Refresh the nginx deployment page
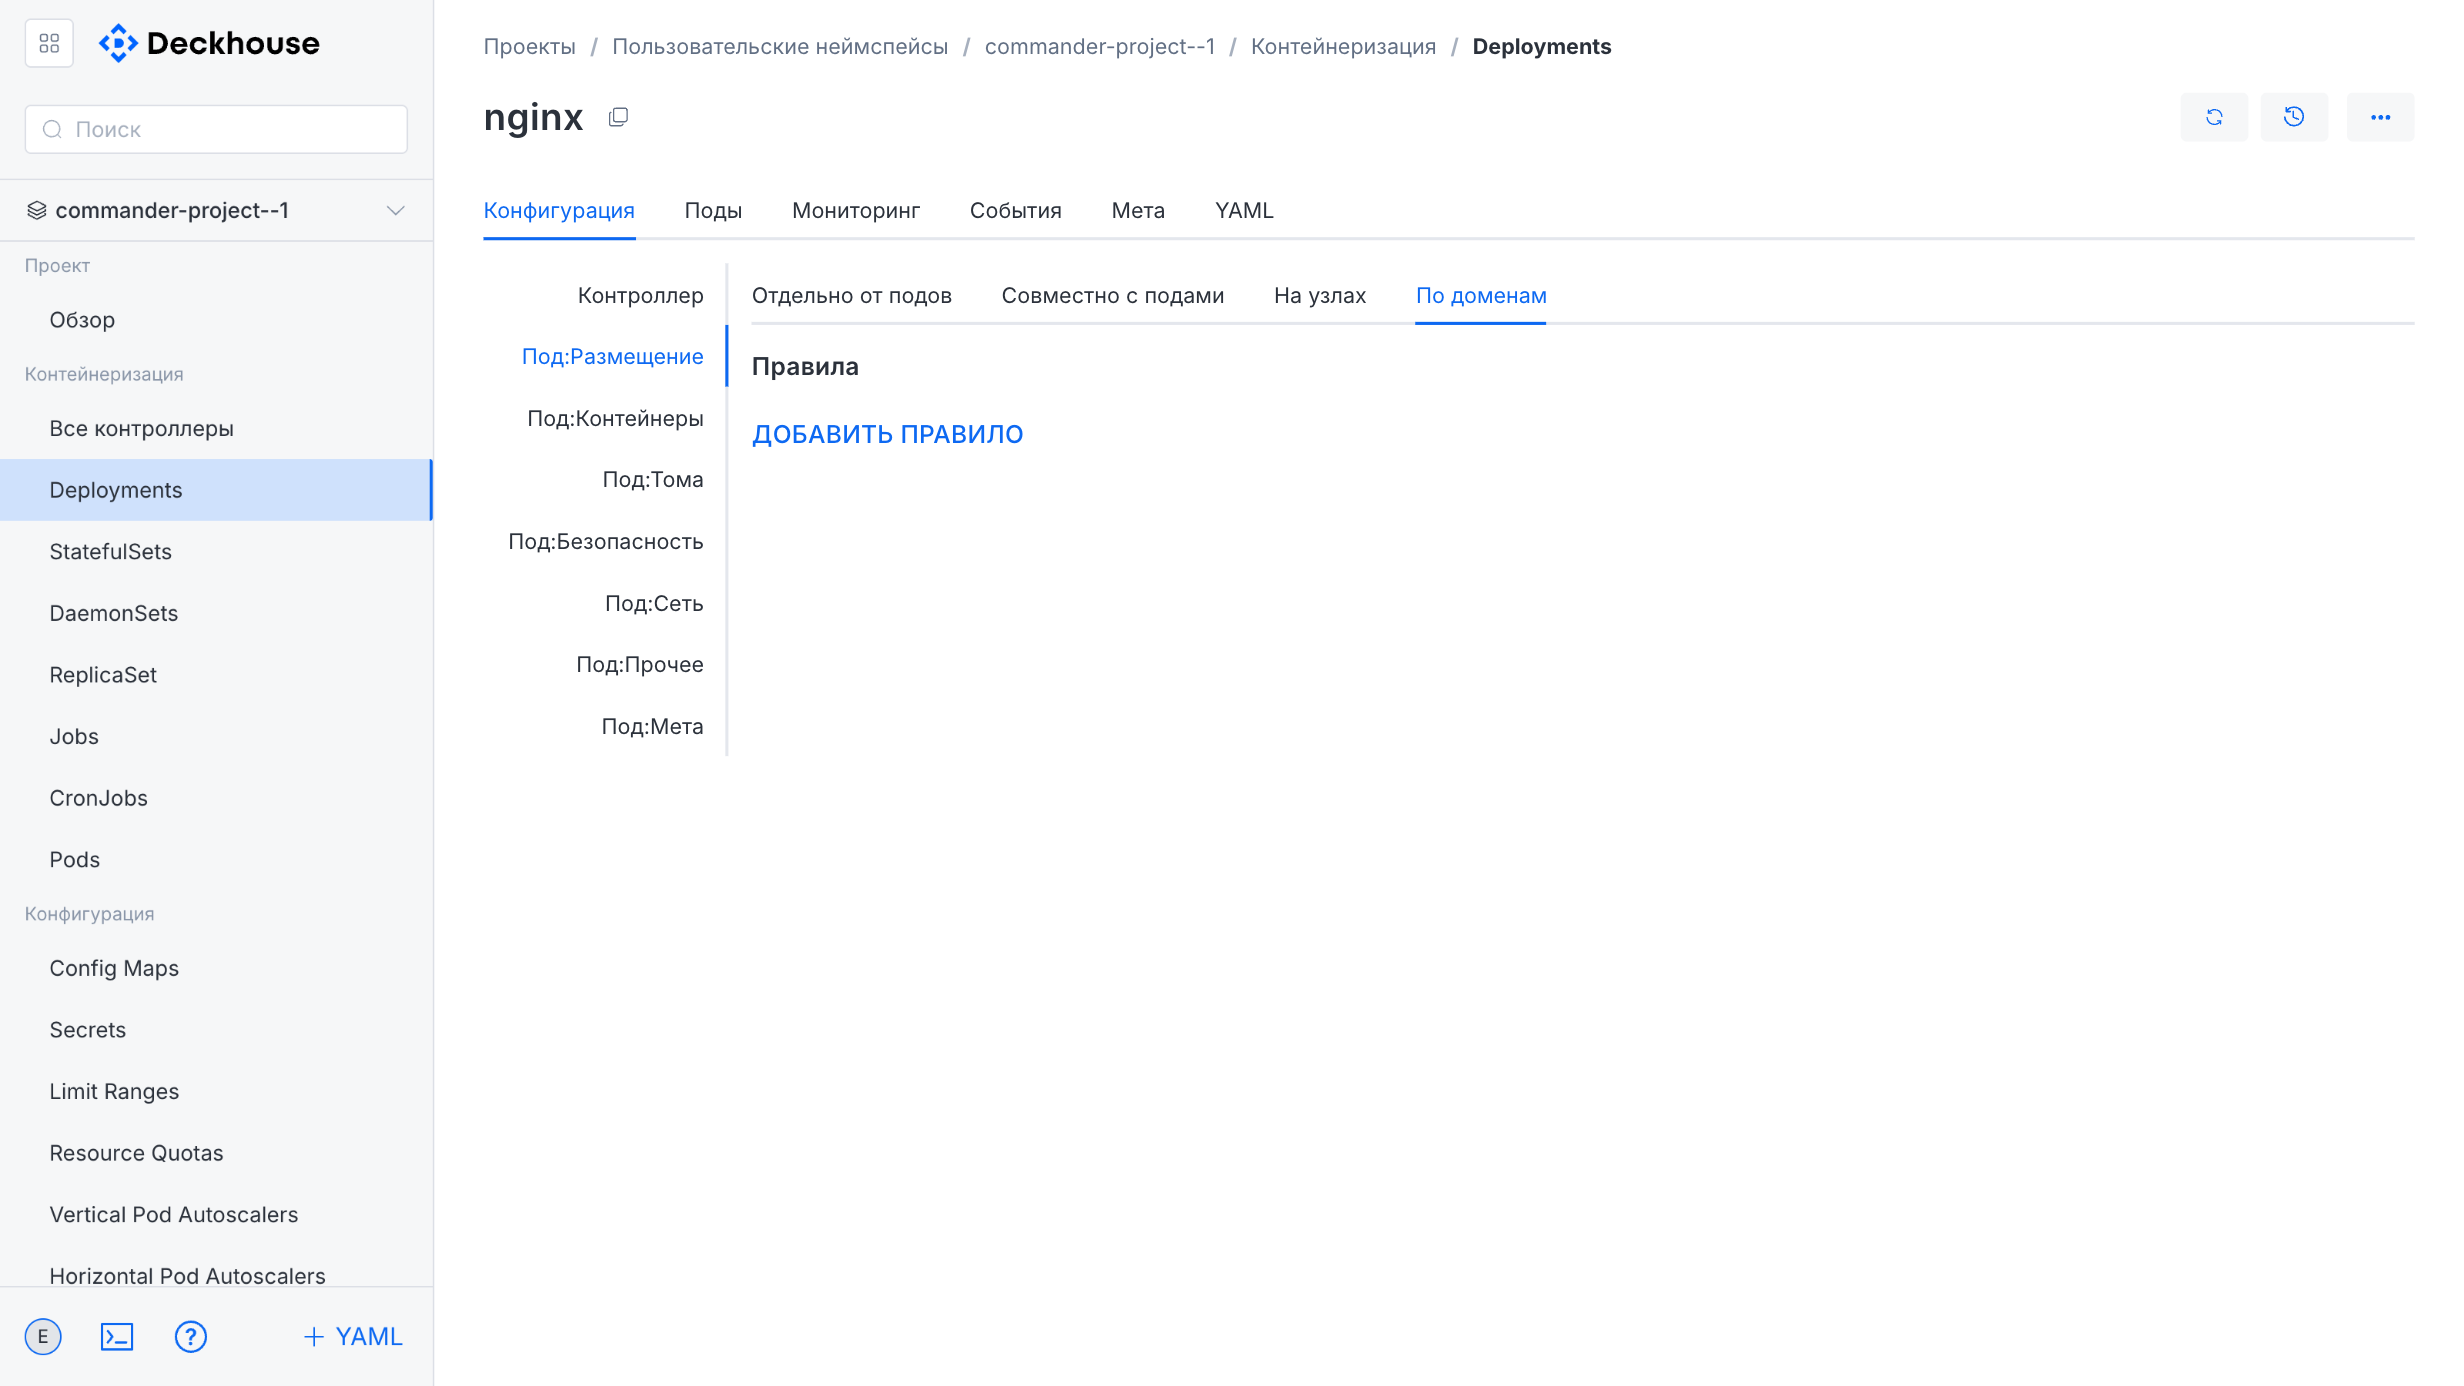This screenshot has width=2464, height=1386. (2214, 117)
